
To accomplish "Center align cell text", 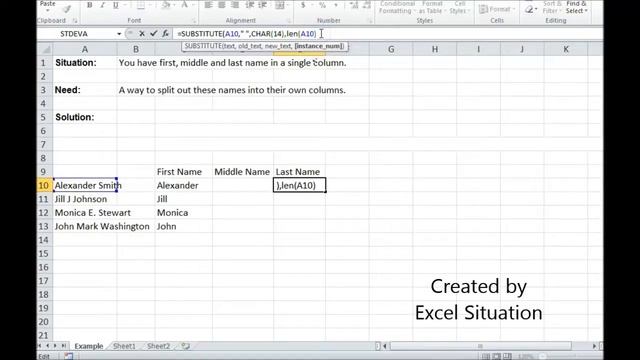I will click(222, 5).
